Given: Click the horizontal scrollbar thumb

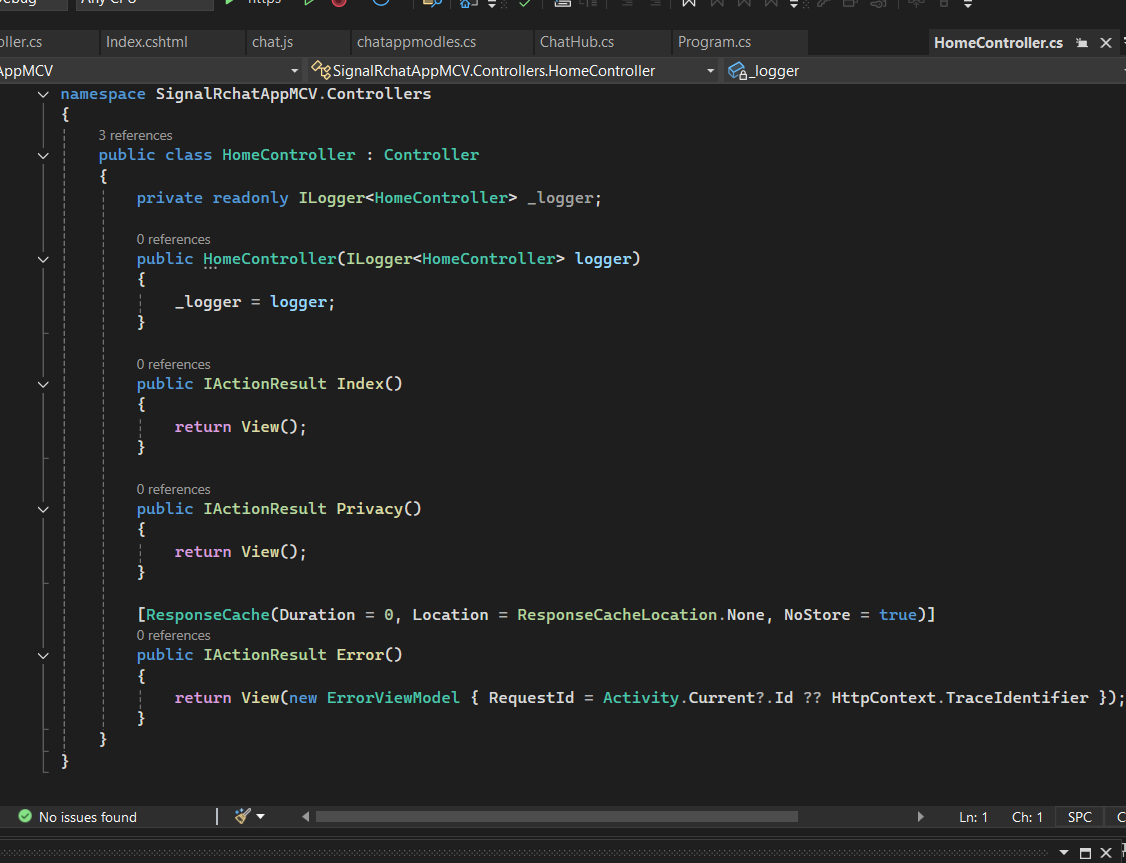Looking at the screenshot, I should 556,817.
